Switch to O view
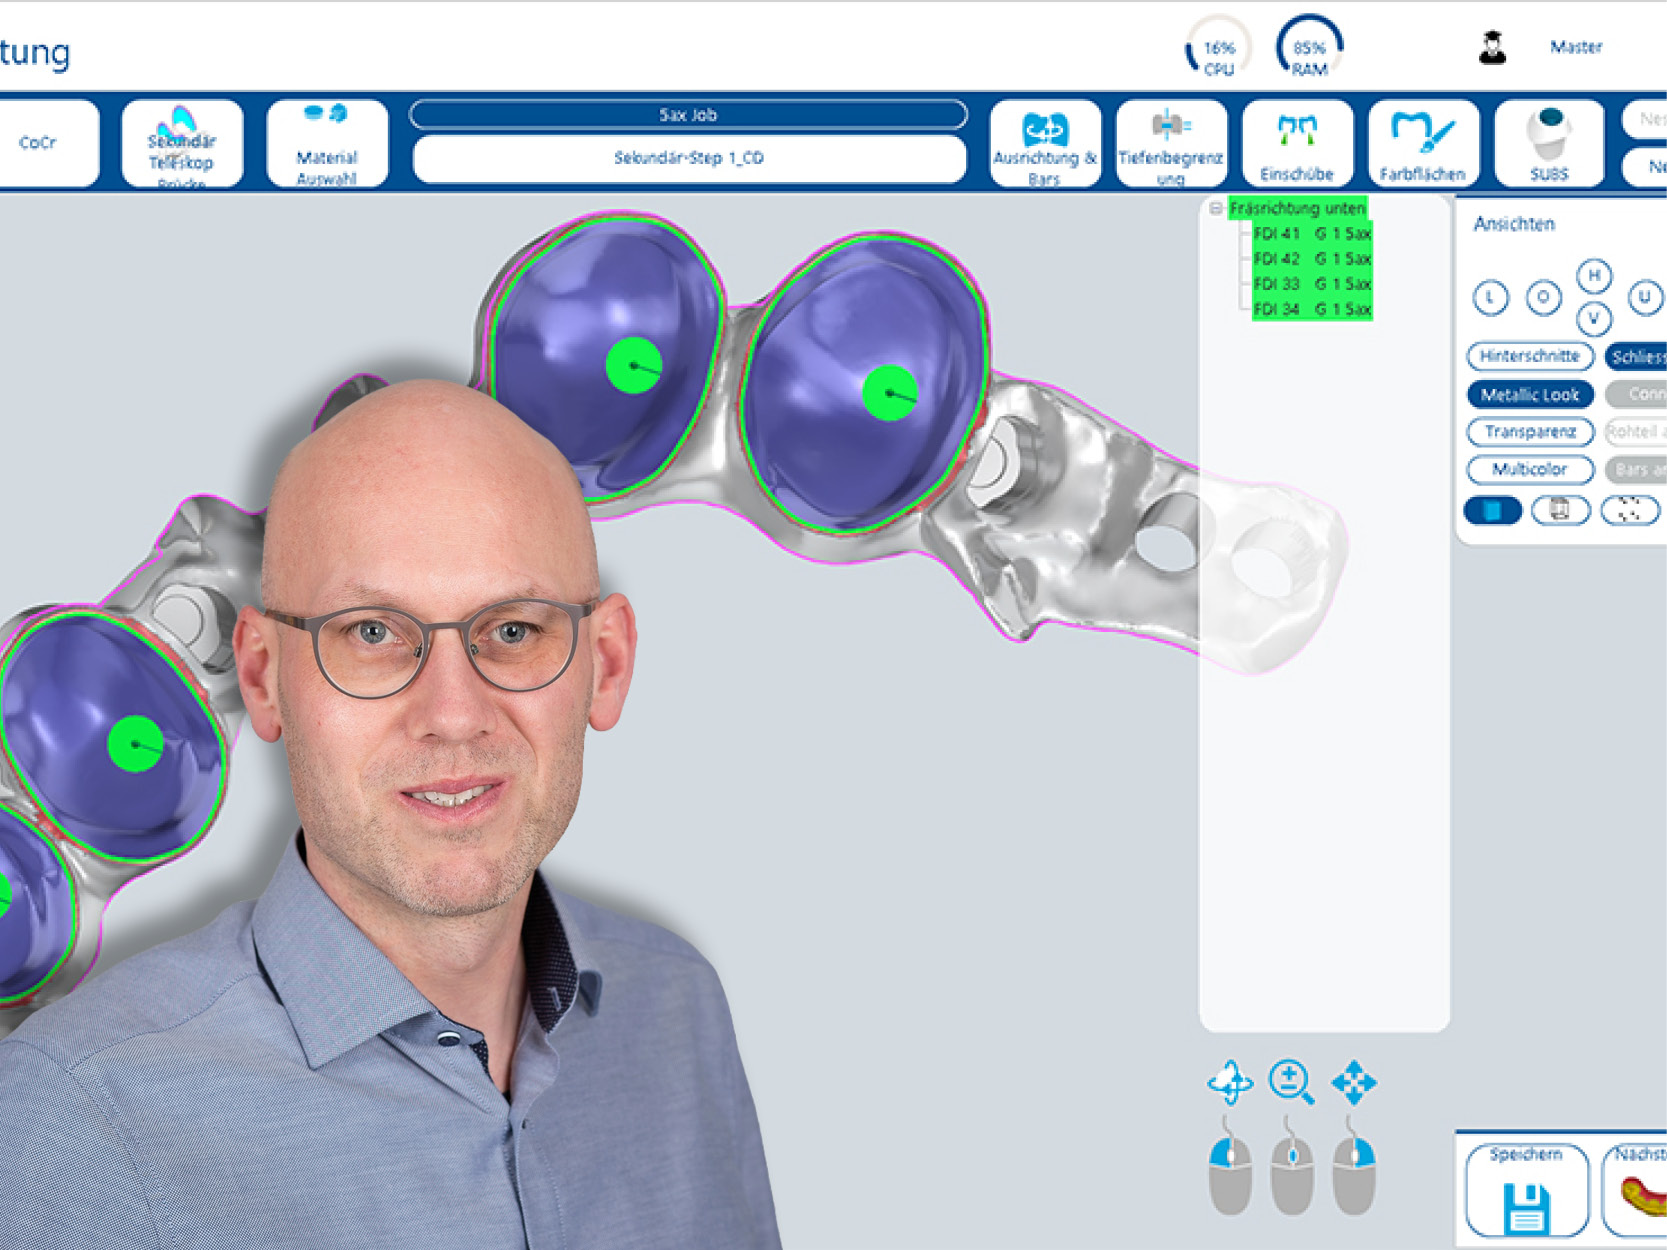The image size is (1667, 1250). click(1543, 297)
